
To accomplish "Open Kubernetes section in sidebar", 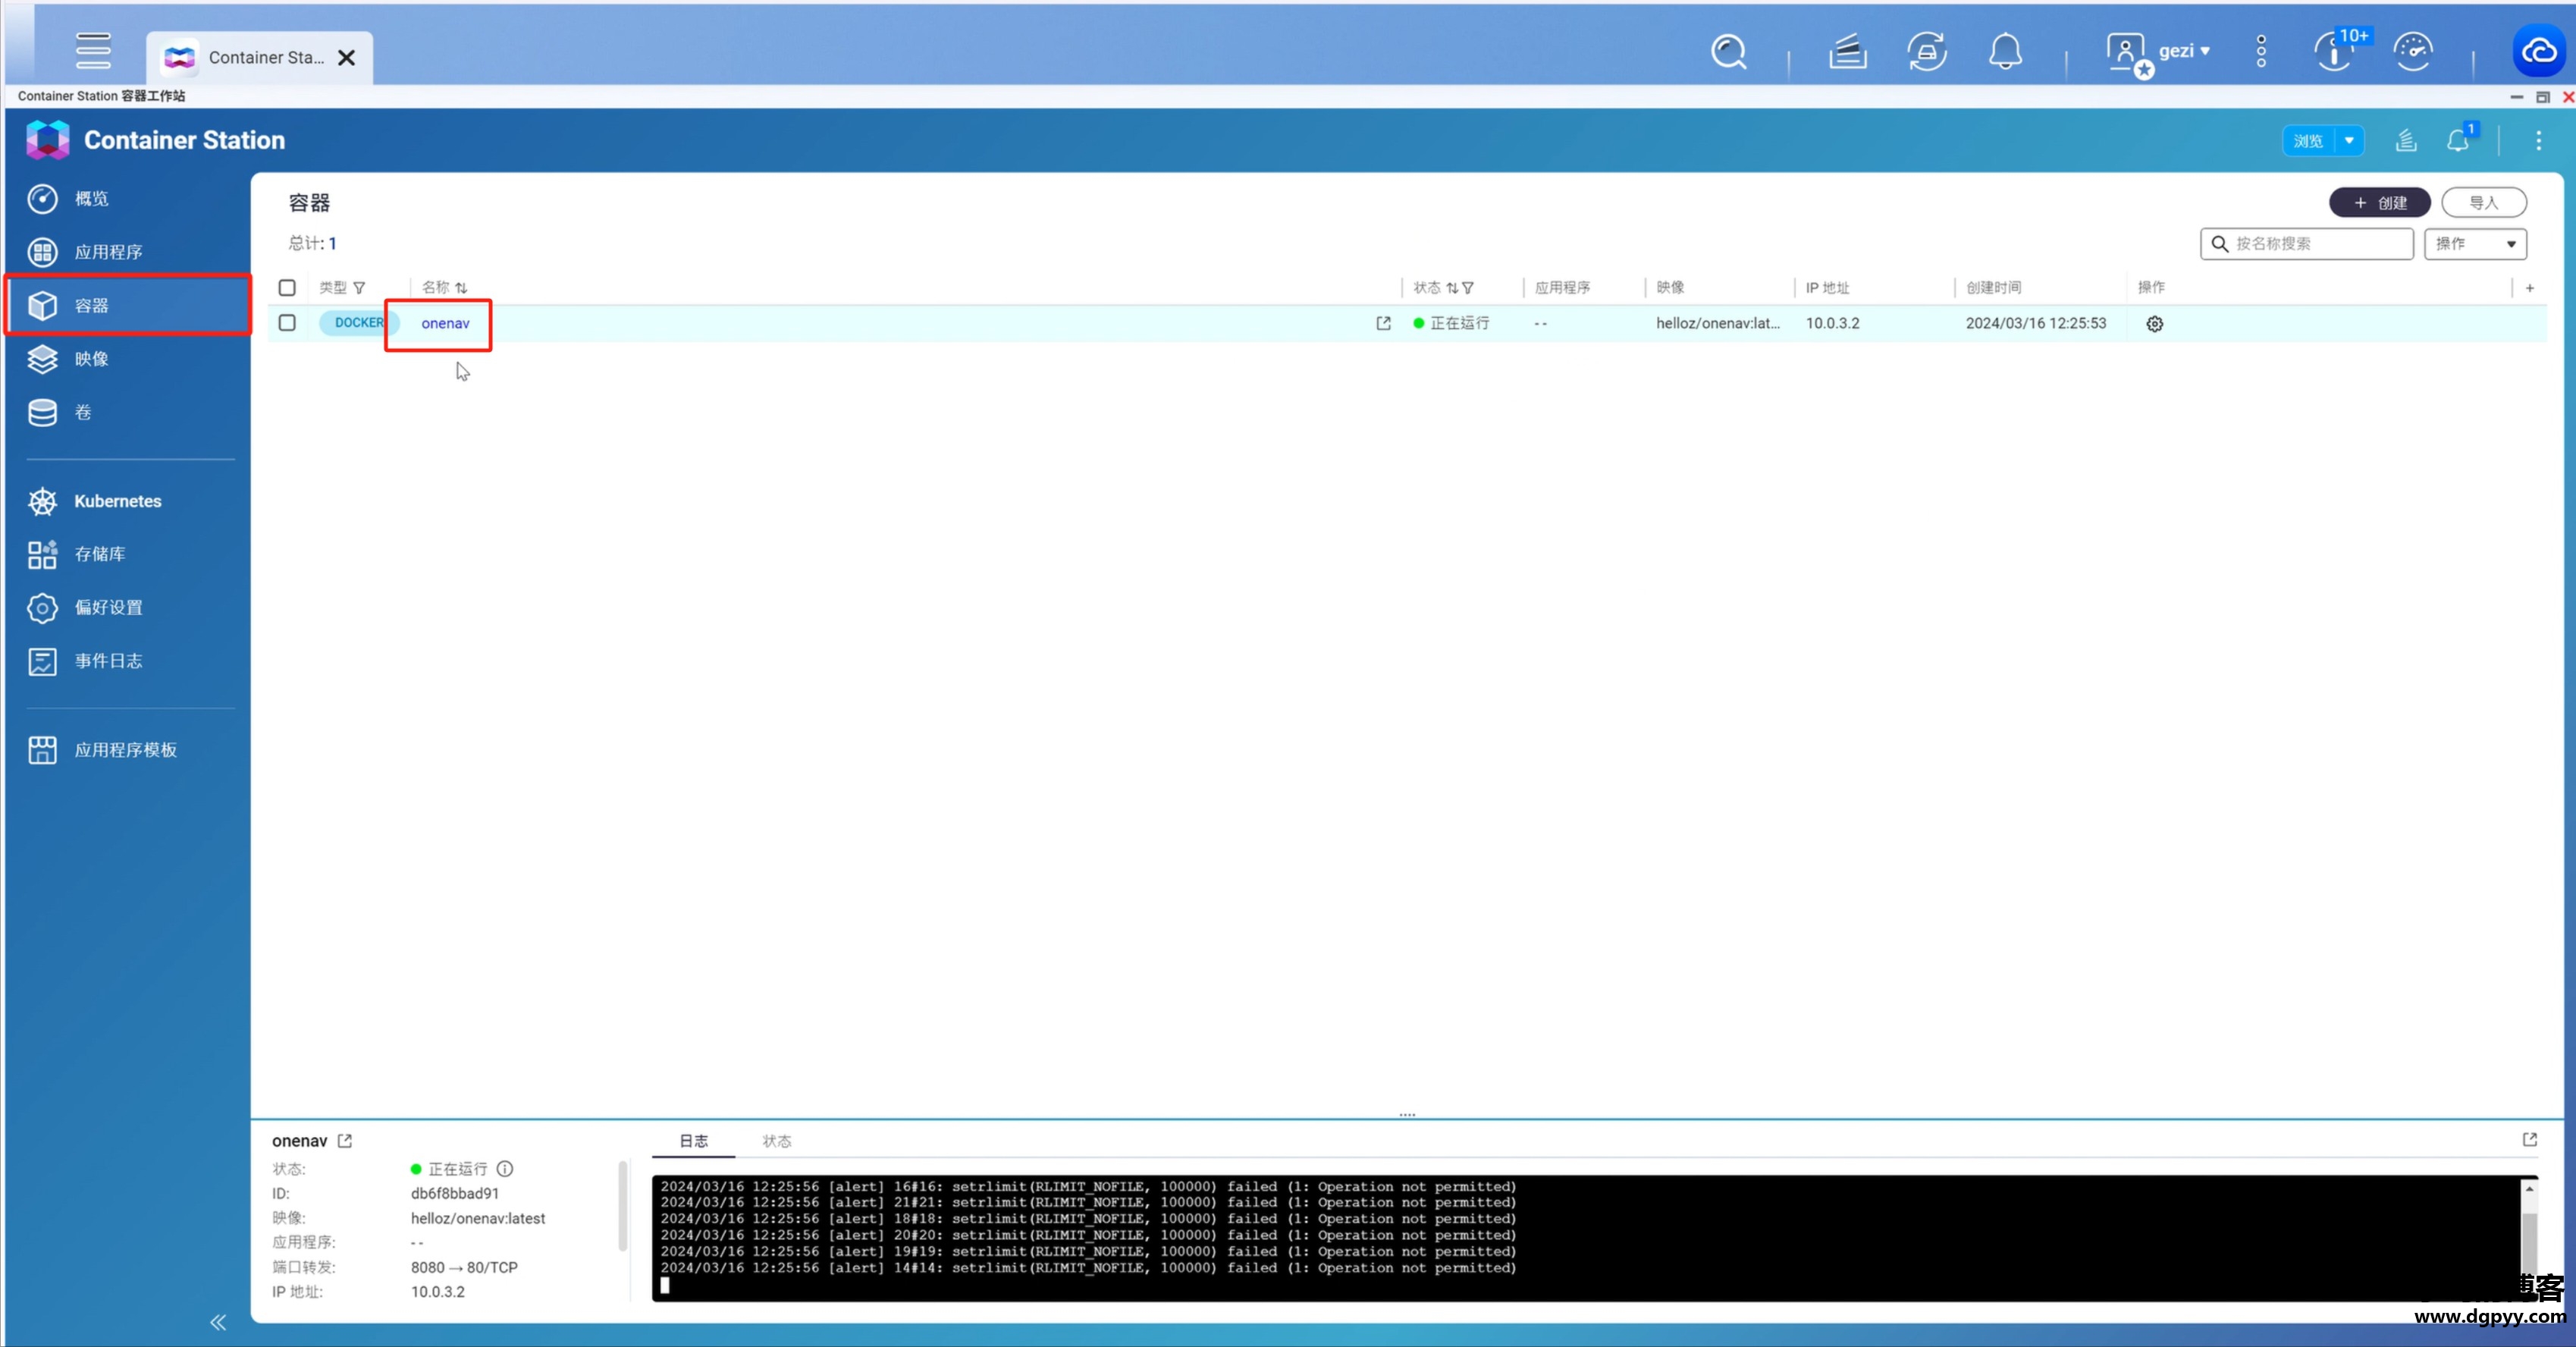I will [128, 501].
